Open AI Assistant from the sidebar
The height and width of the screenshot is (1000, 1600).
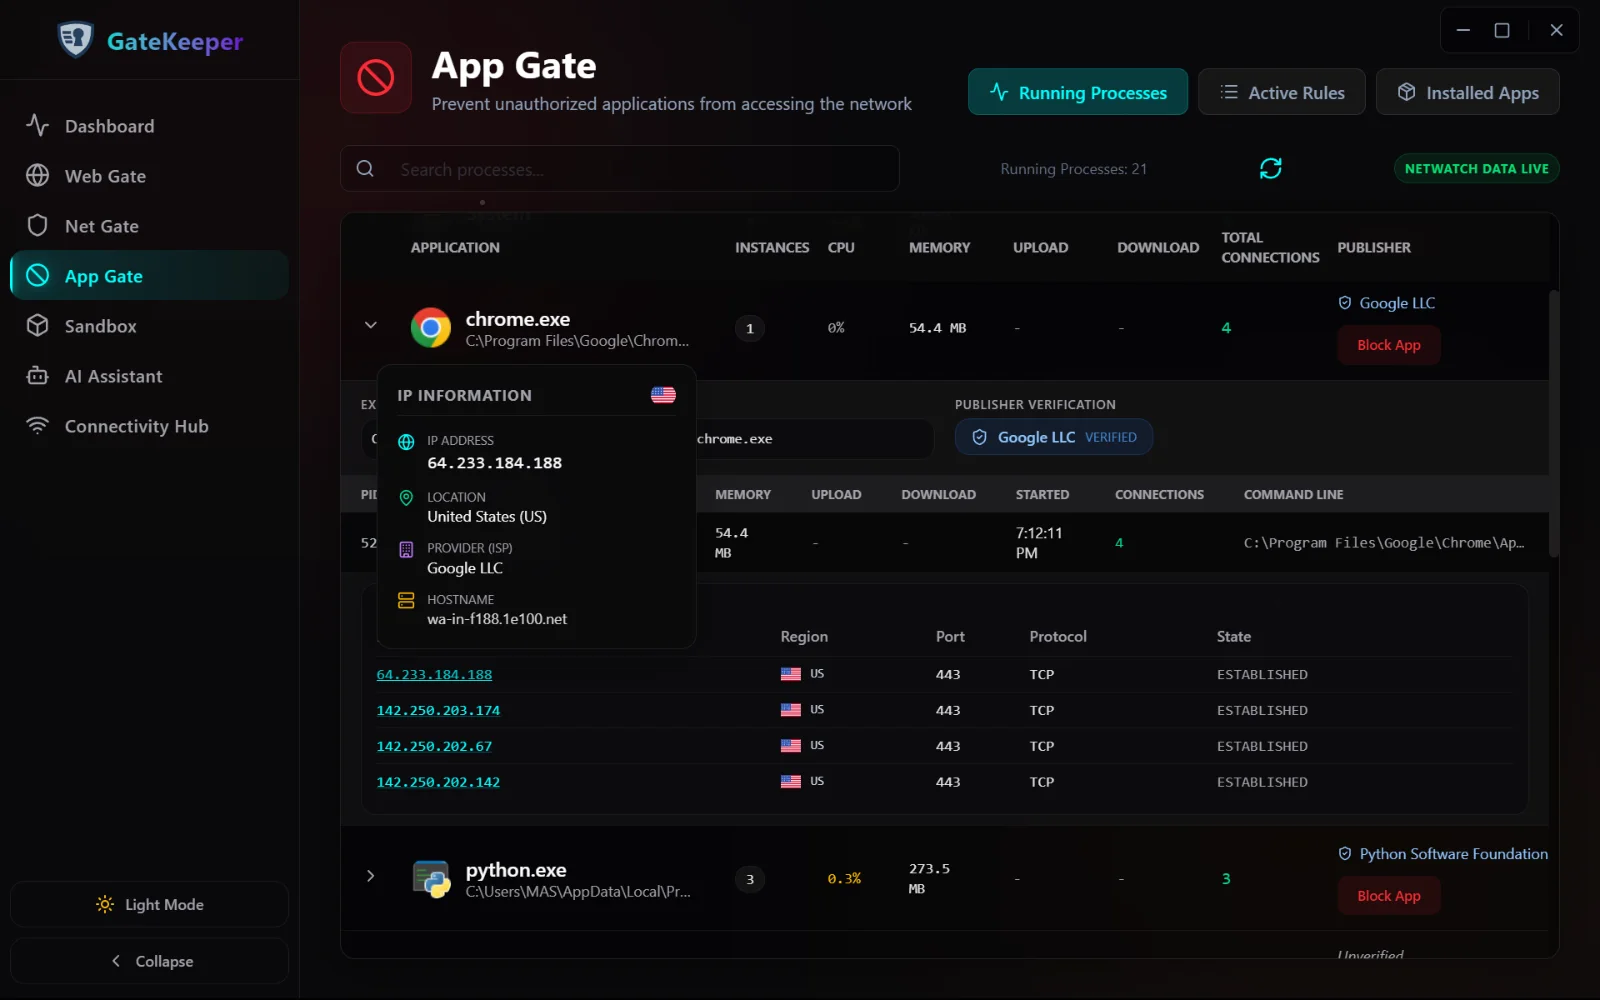coord(150,376)
